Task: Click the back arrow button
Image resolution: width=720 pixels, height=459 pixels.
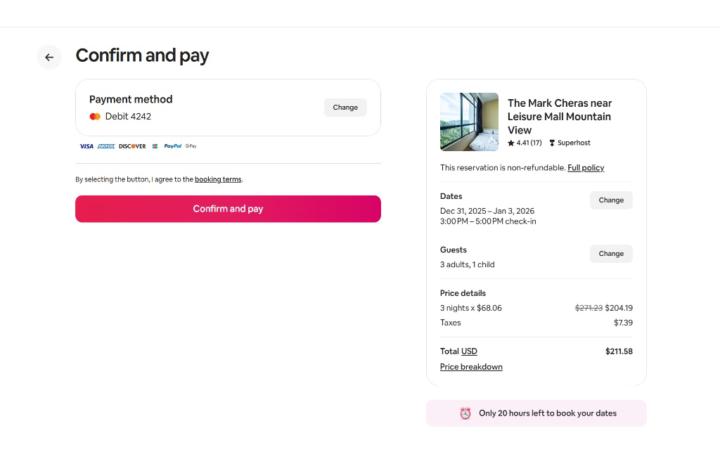Action: [x=50, y=57]
